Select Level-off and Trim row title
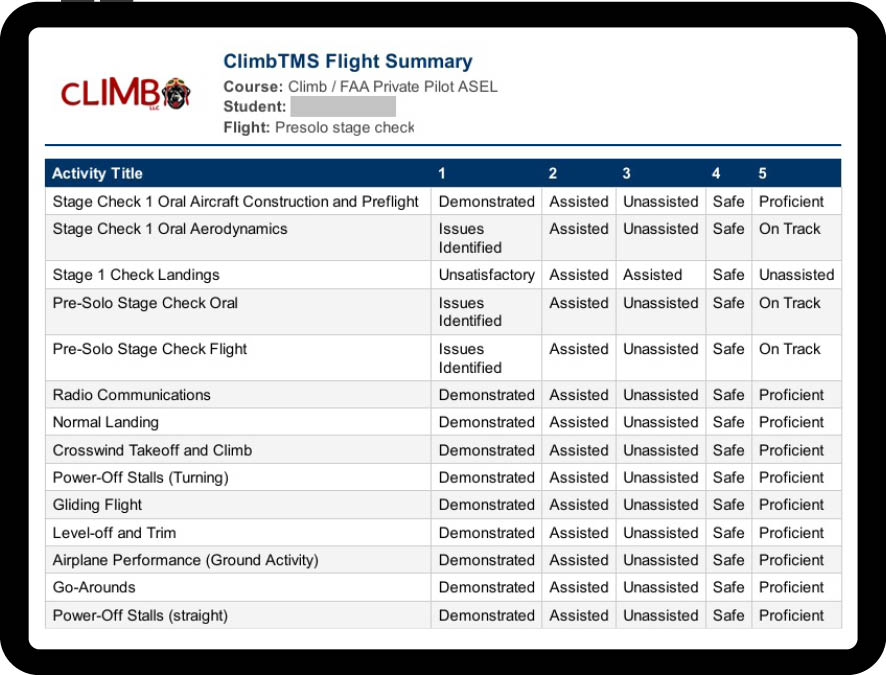The image size is (886, 675). [x=114, y=533]
